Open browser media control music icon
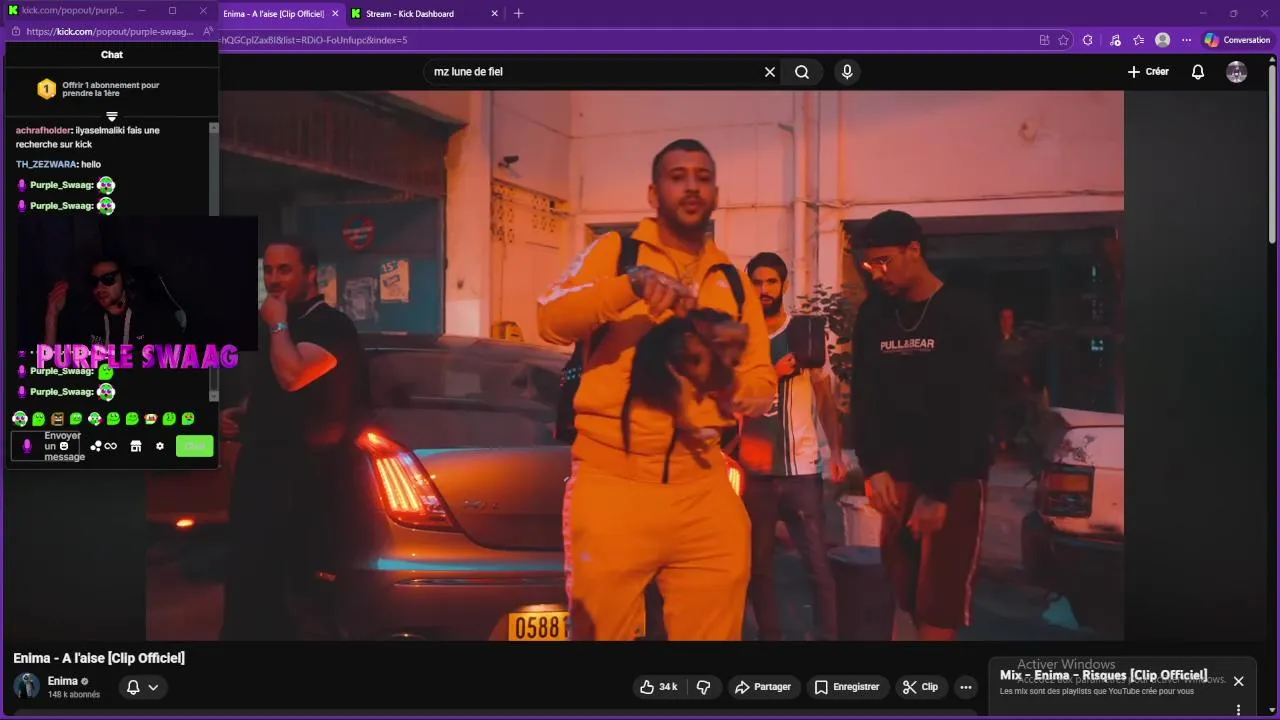 tap(1115, 40)
